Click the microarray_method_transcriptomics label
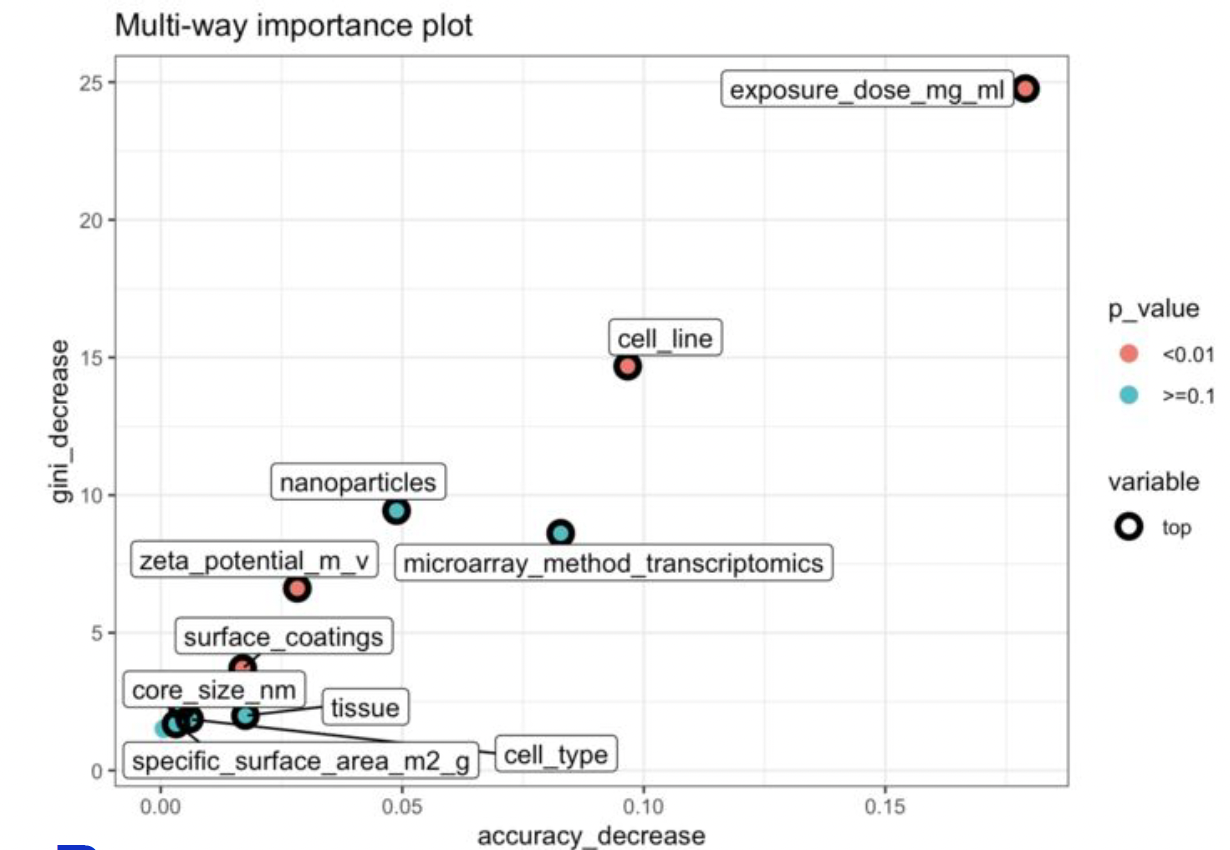 click(612, 563)
